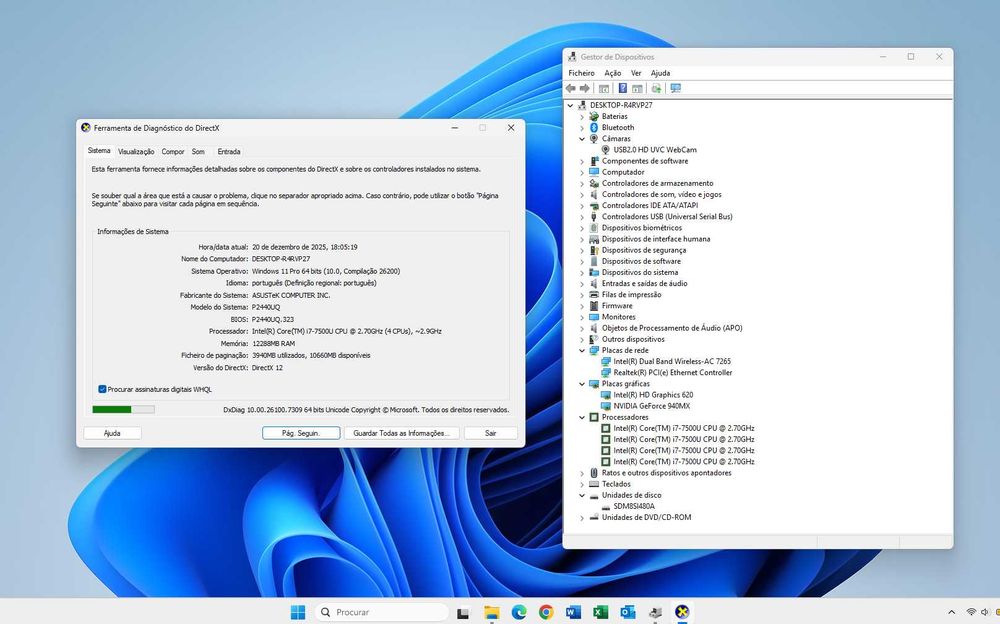
Task: Select the Firmware category label
Action: [617, 306]
